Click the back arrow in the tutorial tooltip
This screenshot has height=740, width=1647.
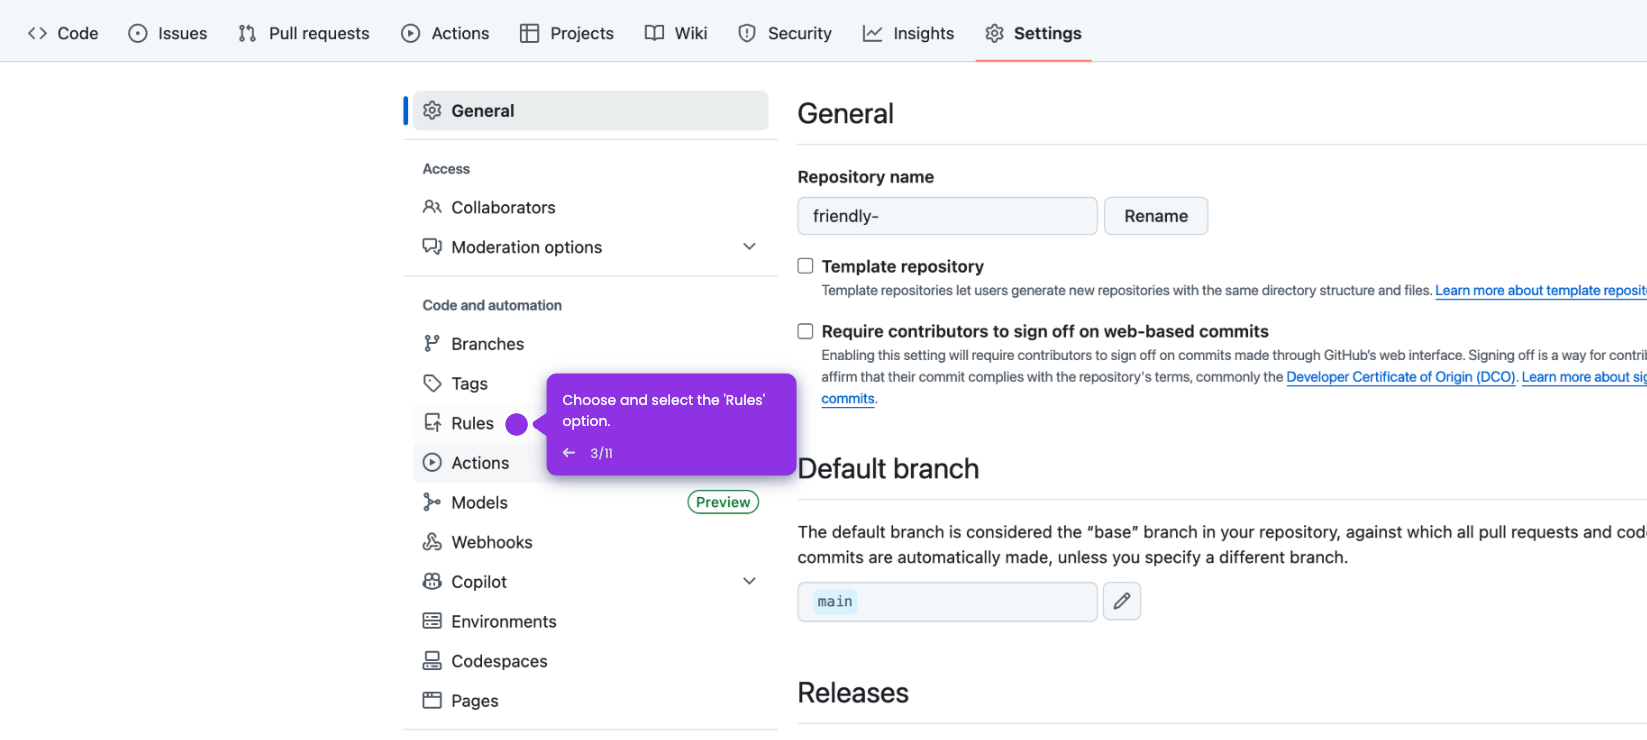click(x=569, y=453)
